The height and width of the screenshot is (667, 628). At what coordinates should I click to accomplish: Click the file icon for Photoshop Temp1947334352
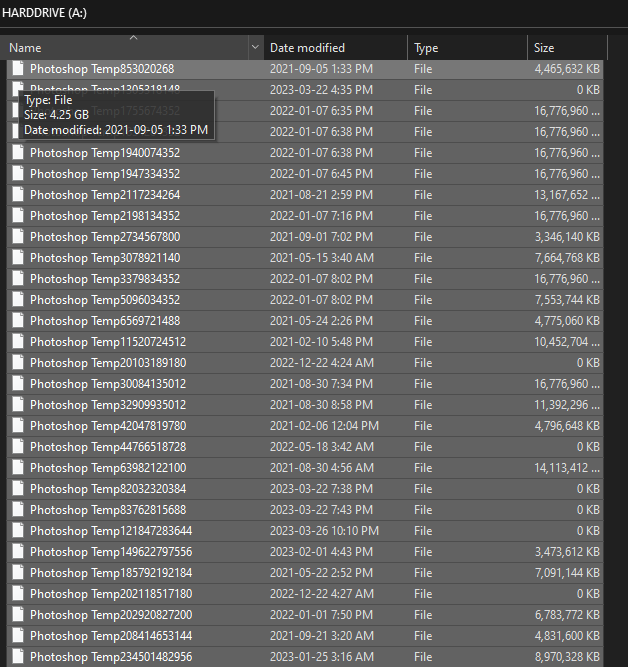point(18,174)
